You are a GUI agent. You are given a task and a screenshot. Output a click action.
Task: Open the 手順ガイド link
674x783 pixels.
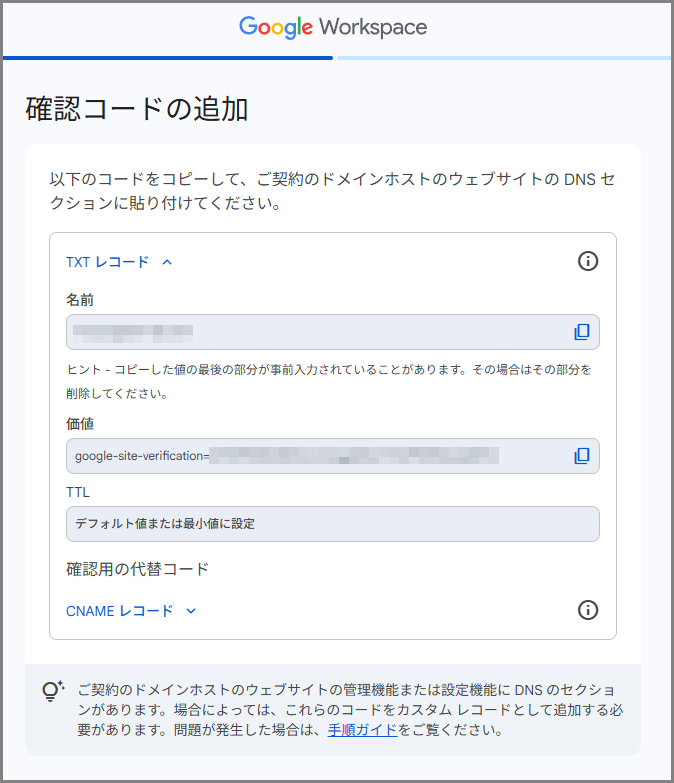[x=362, y=730]
